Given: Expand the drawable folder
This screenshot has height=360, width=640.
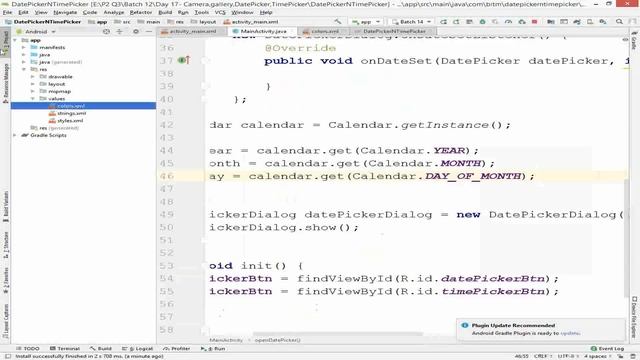Looking at the screenshot, I should [x=33, y=77].
